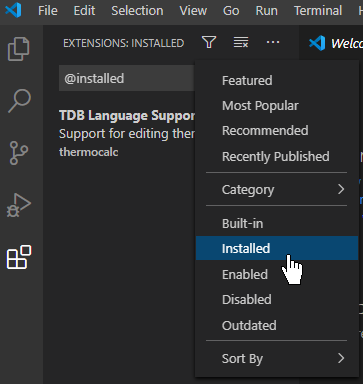Click the thermocalc publisher name

tap(89, 152)
